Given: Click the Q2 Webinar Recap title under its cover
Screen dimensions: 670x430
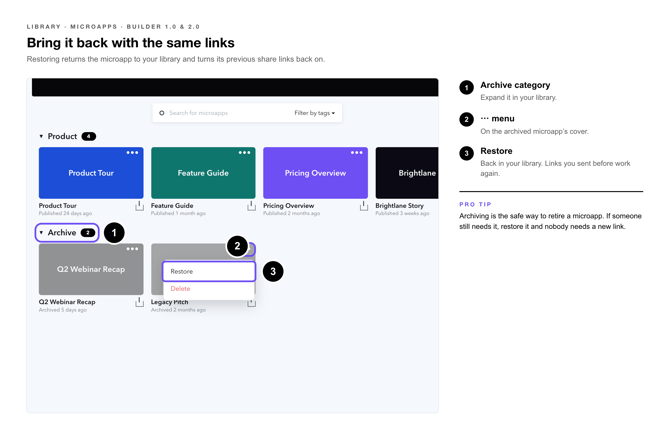Looking at the screenshot, I should [x=67, y=302].
